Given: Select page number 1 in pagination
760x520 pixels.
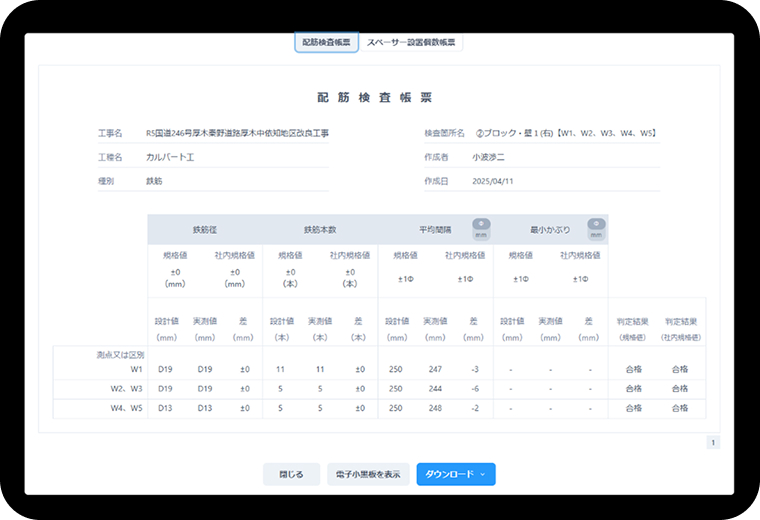Looking at the screenshot, I should (x=712, y=442).
